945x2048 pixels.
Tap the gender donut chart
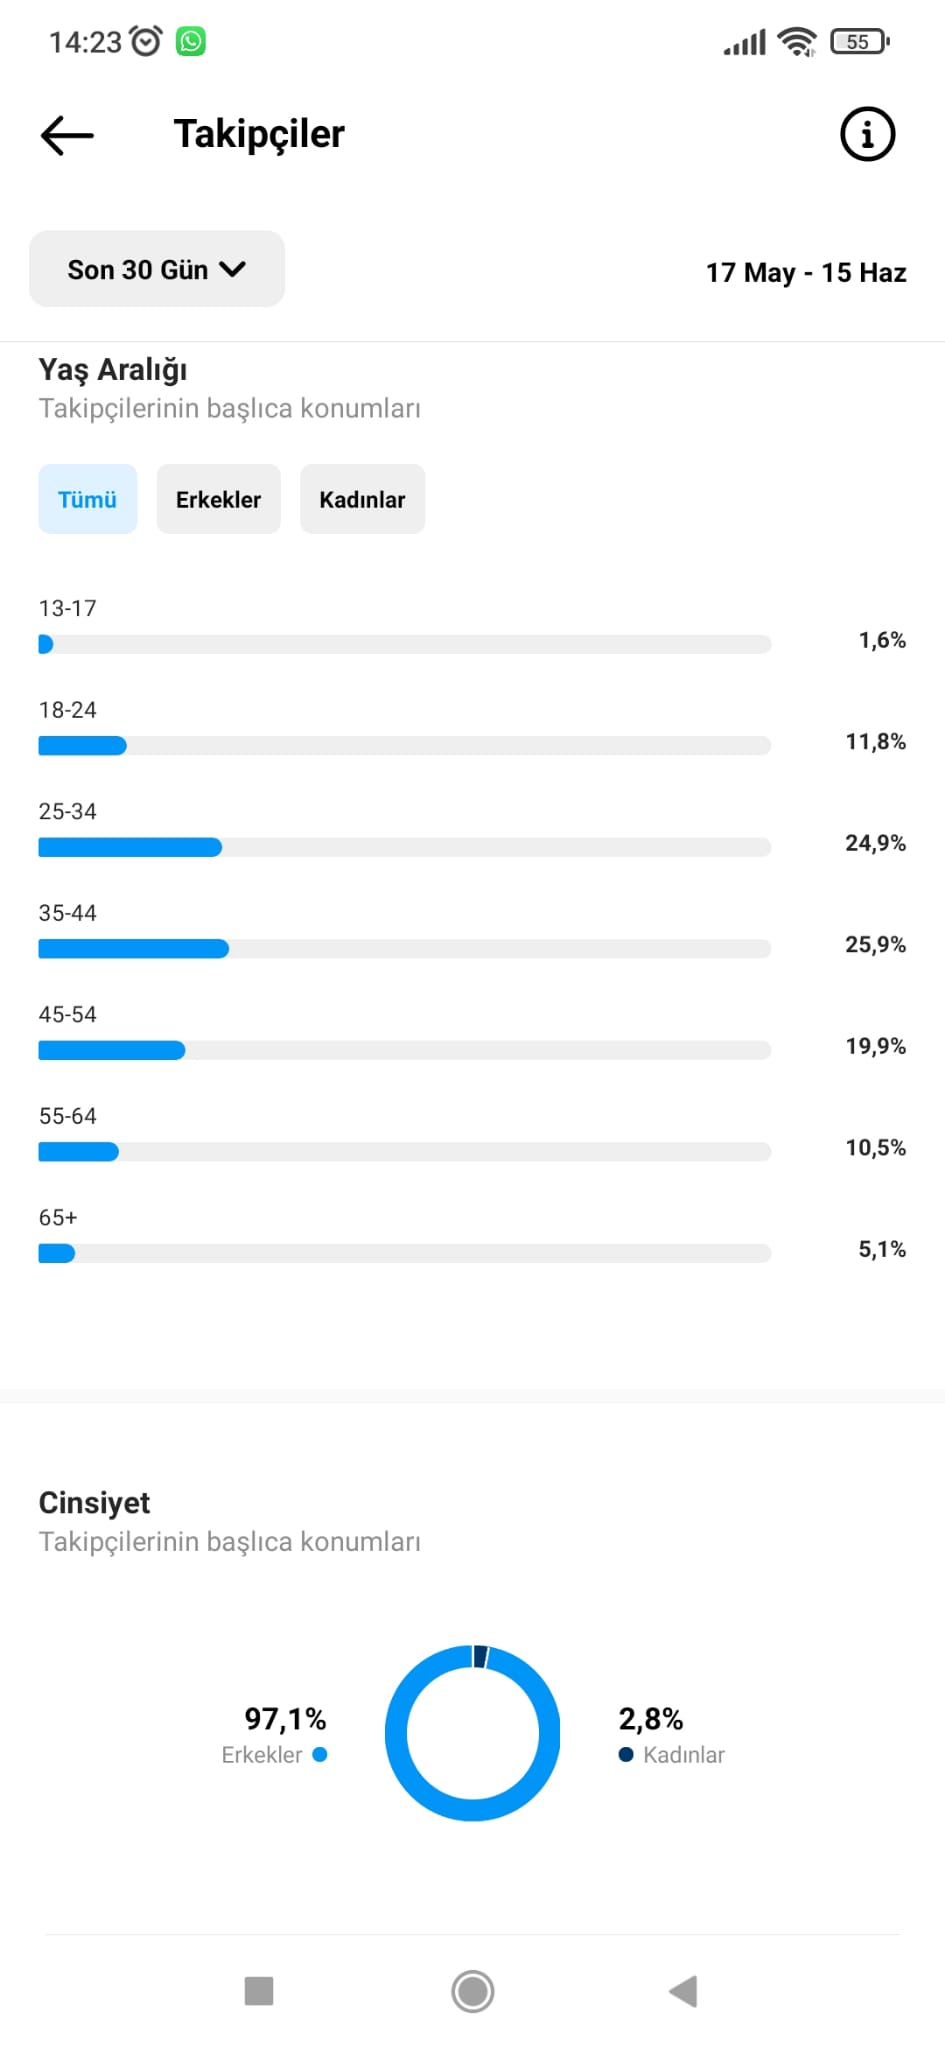click(x=472, y=1733)
